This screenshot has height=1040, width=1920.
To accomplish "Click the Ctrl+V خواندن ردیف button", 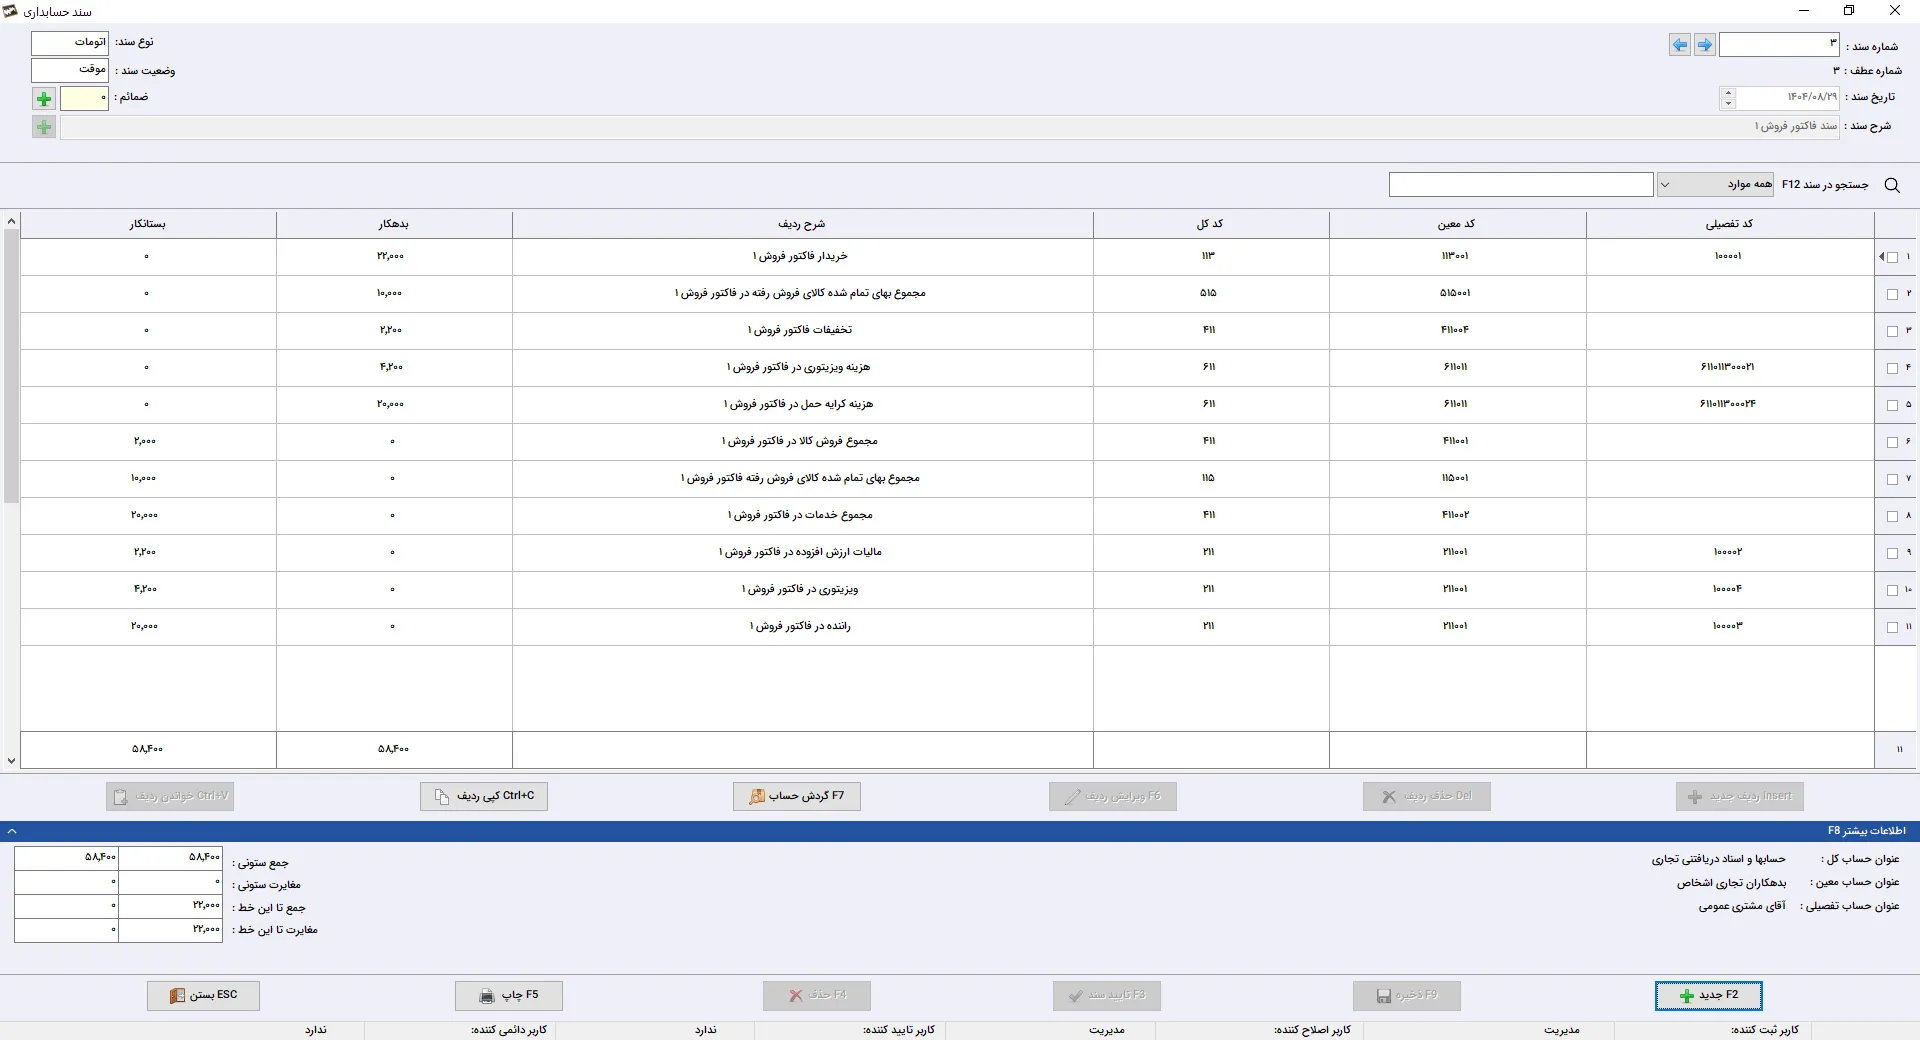I will [x=170, y=796].
